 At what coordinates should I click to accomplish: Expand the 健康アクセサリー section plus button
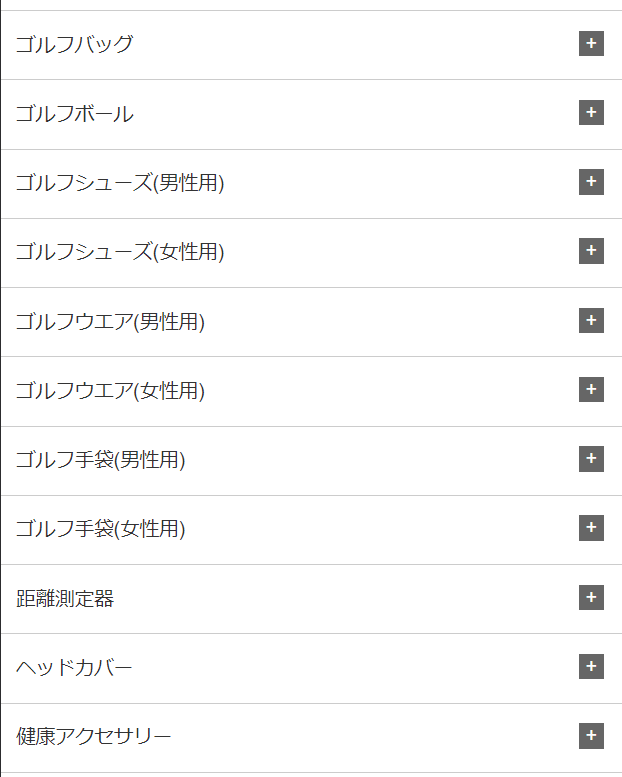click(591, 736)
